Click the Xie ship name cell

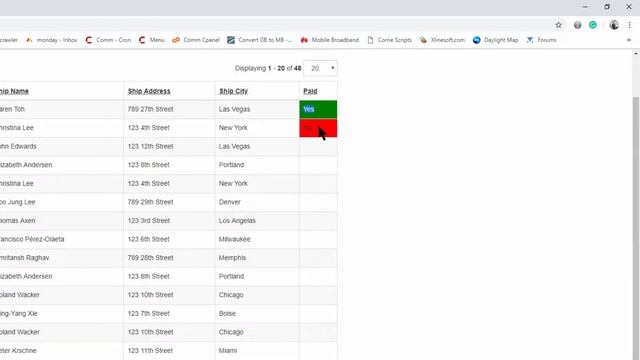click(x=61, y=313)
